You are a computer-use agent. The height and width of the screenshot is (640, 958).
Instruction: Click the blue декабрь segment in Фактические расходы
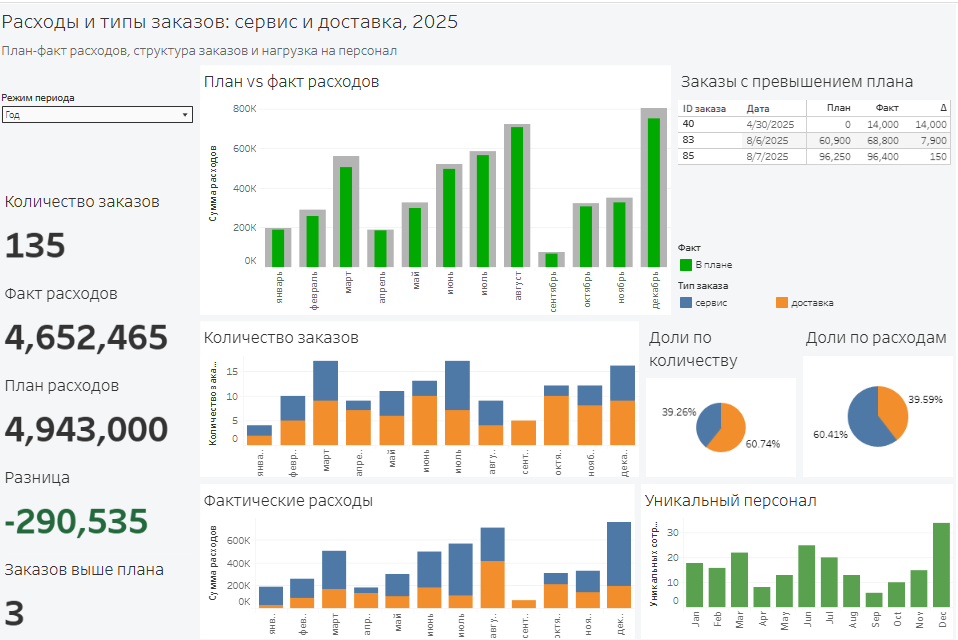point(619,554)
